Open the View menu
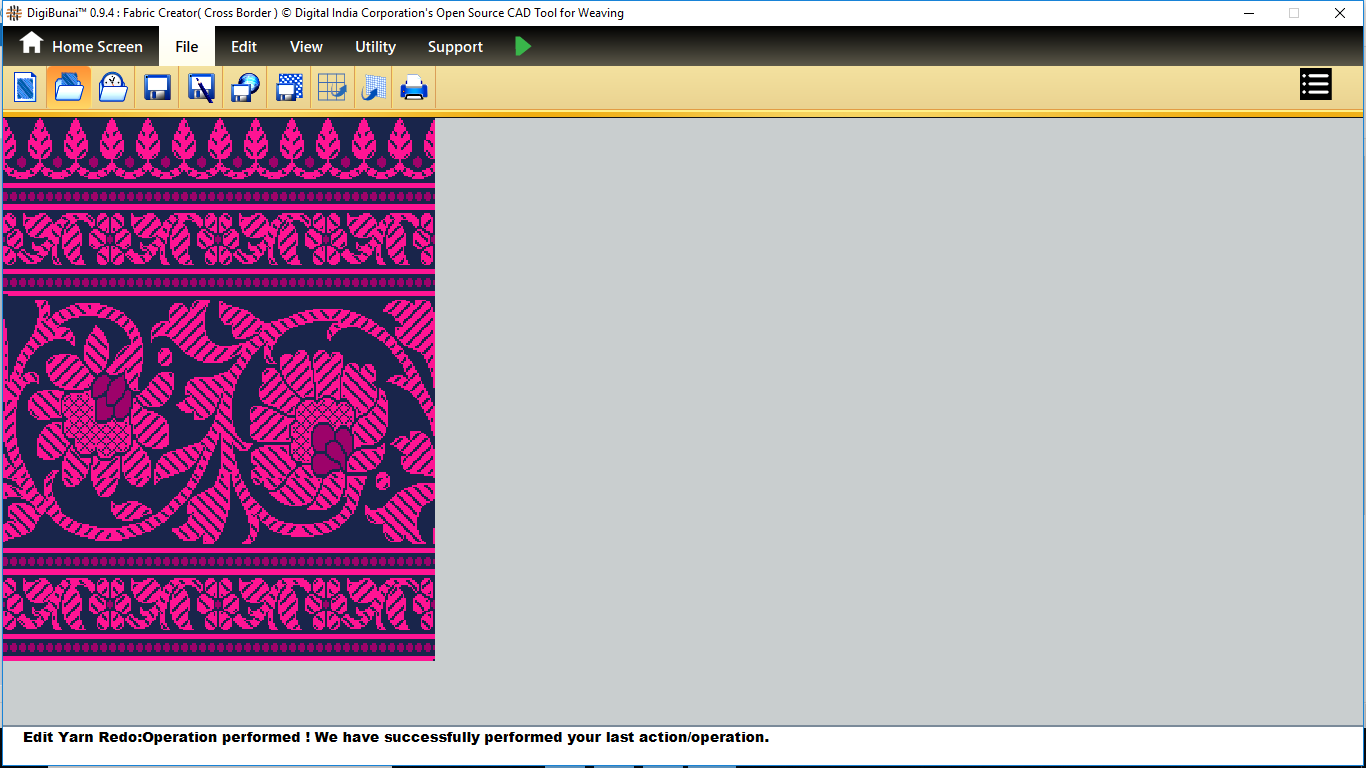1366x768 pixels. (306, 47)
